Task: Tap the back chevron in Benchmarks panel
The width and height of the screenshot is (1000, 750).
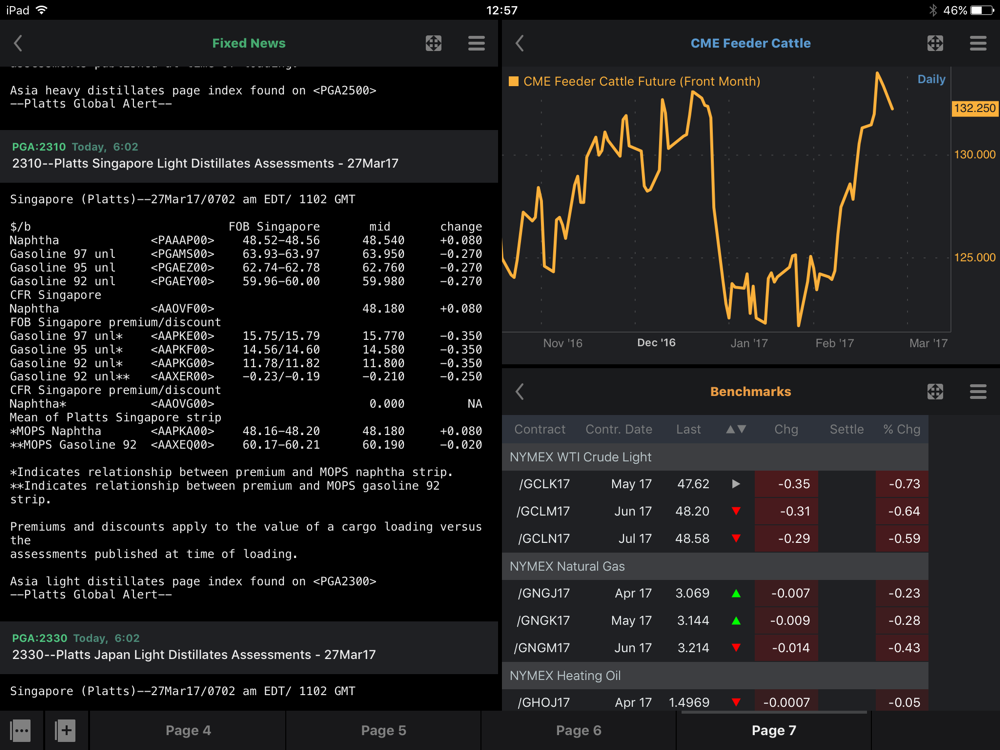Action: [x=520, y=392]
